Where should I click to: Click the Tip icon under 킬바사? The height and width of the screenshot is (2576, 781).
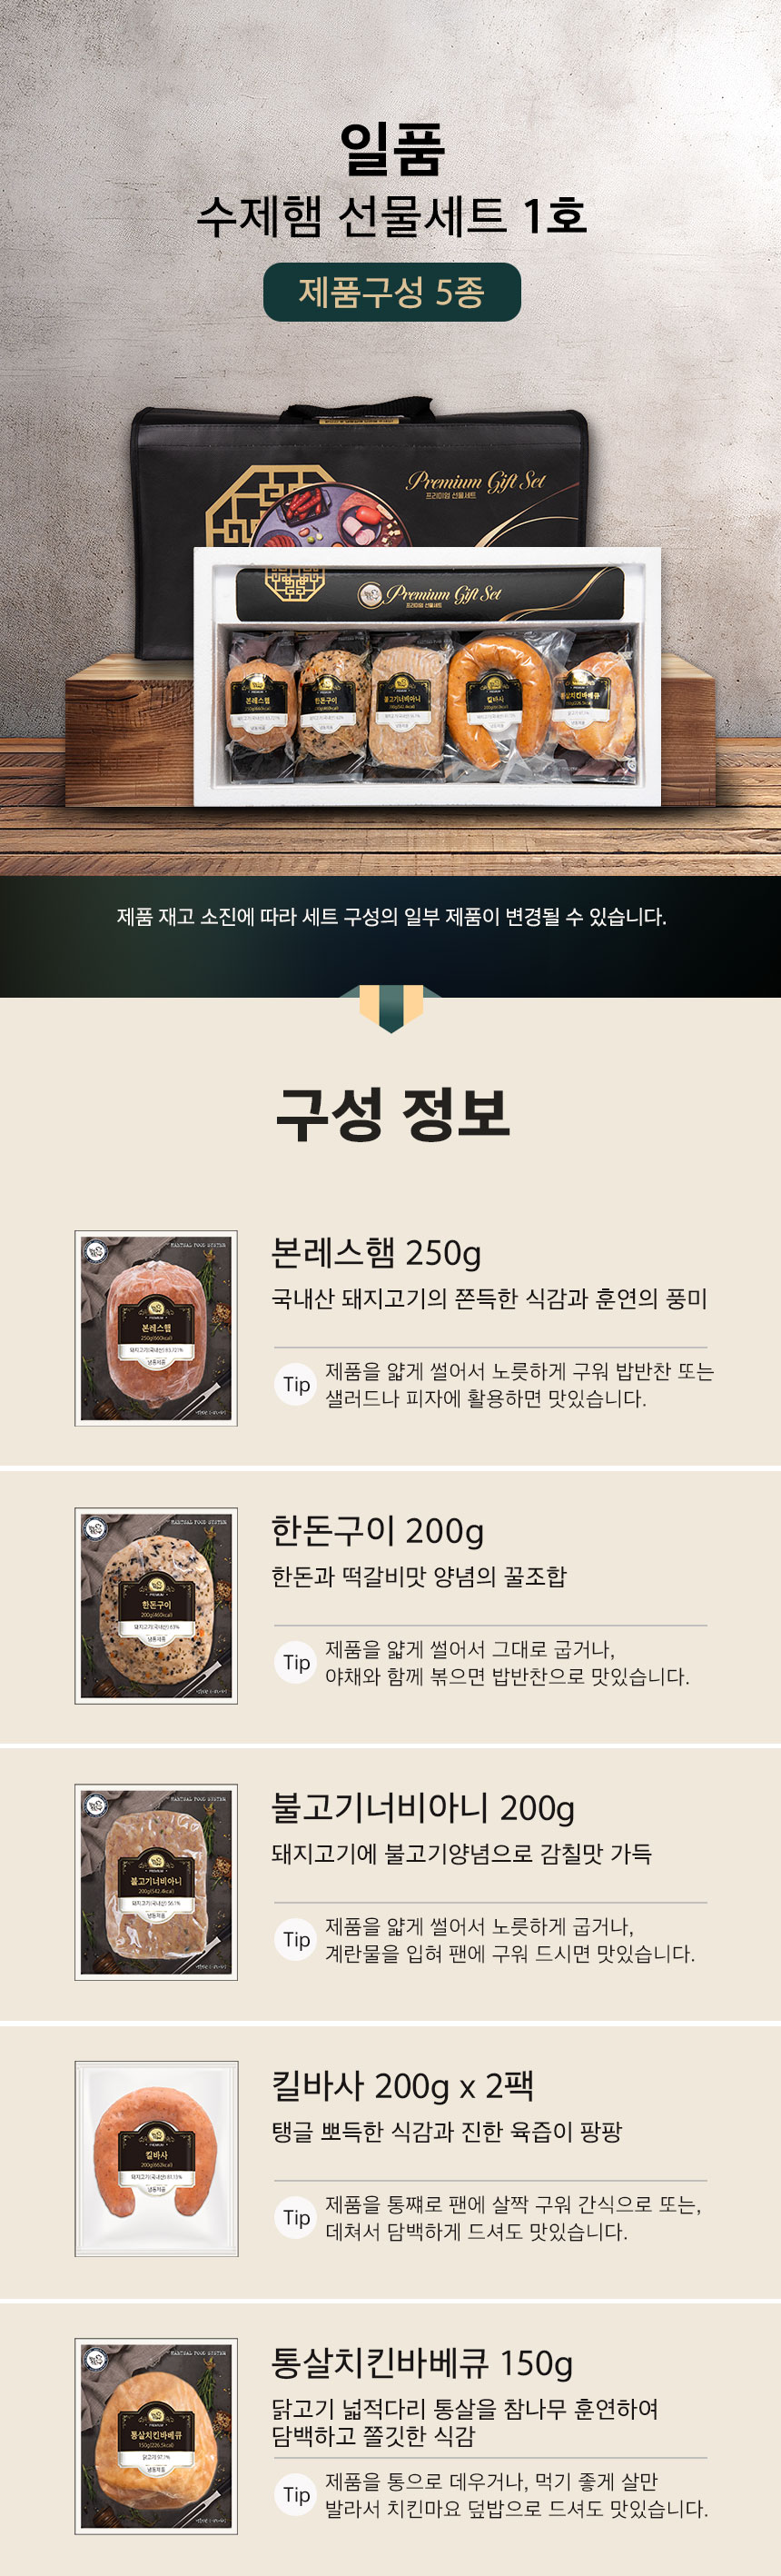pyautogui.click(x=296, y=2217)
